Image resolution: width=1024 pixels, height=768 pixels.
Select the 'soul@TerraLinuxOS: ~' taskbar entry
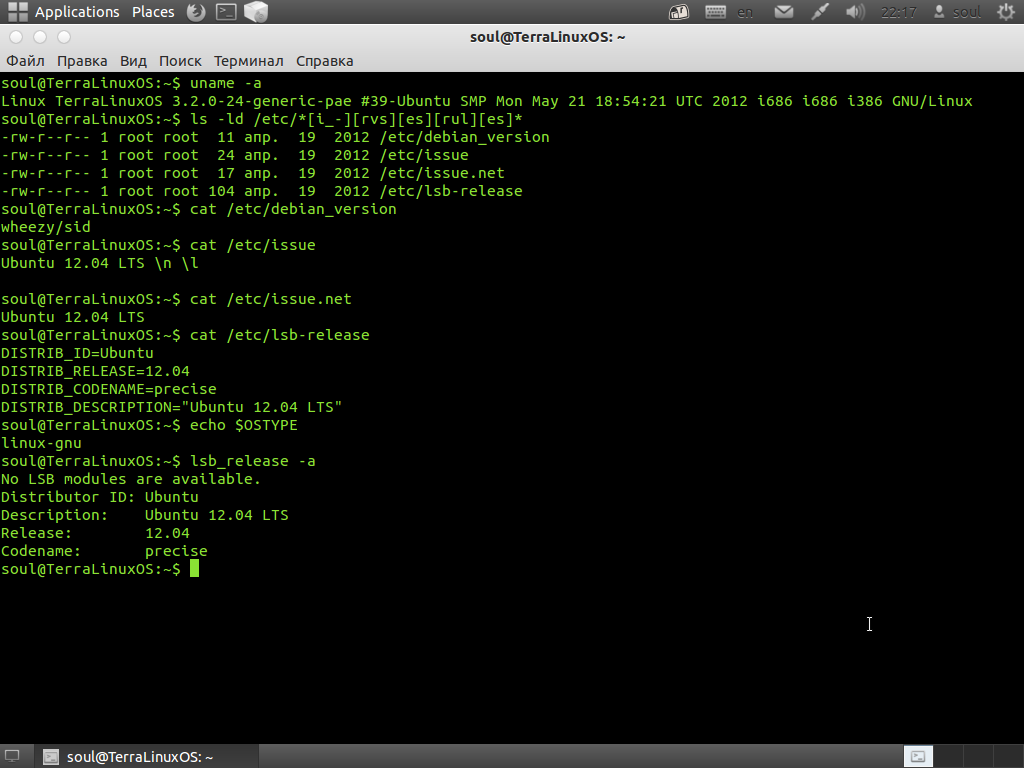(x=146, y=757)
